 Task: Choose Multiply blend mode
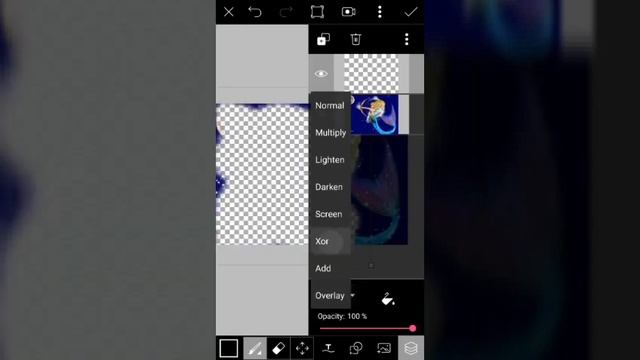(331, 133)
